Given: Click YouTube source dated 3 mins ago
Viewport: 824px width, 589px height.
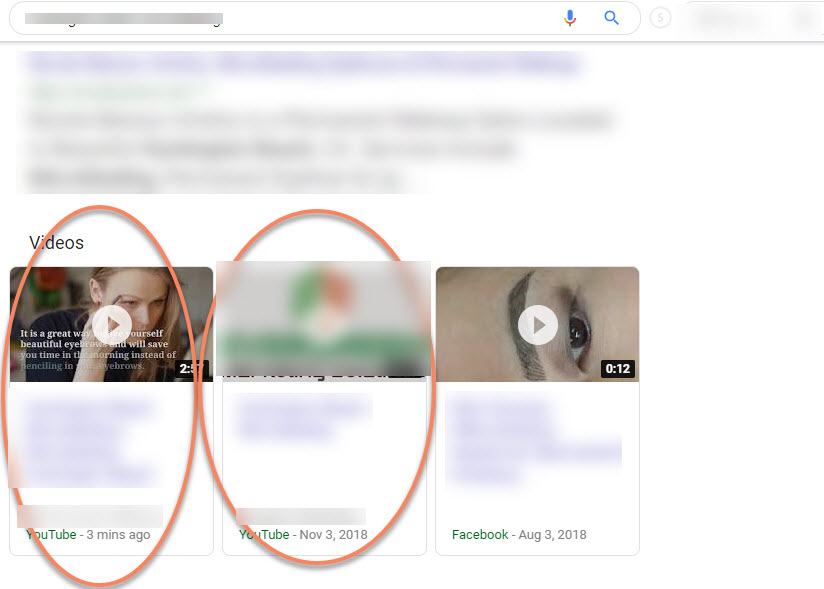Looking at the screenshot, I should [x=88, y=534].
